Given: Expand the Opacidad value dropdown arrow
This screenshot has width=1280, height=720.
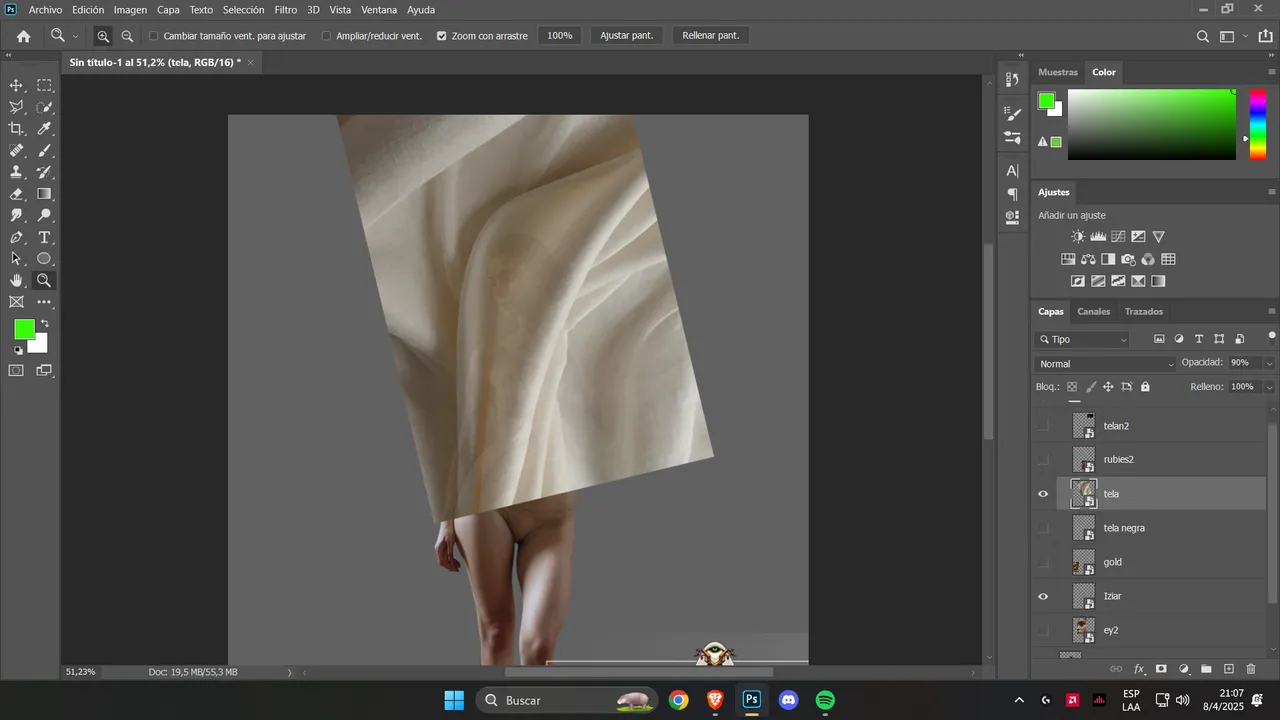Looking at the screenshot, I should (x=1269, y=363).
